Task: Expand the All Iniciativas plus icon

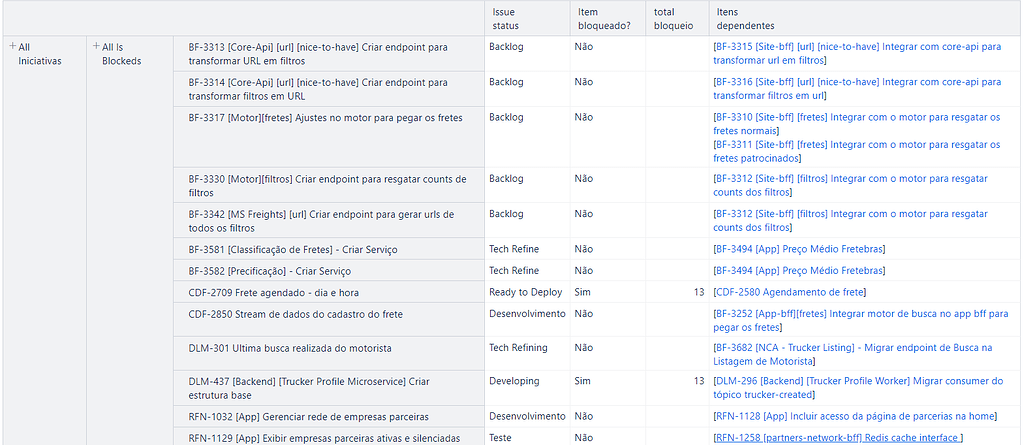Action: coord(12,47)
